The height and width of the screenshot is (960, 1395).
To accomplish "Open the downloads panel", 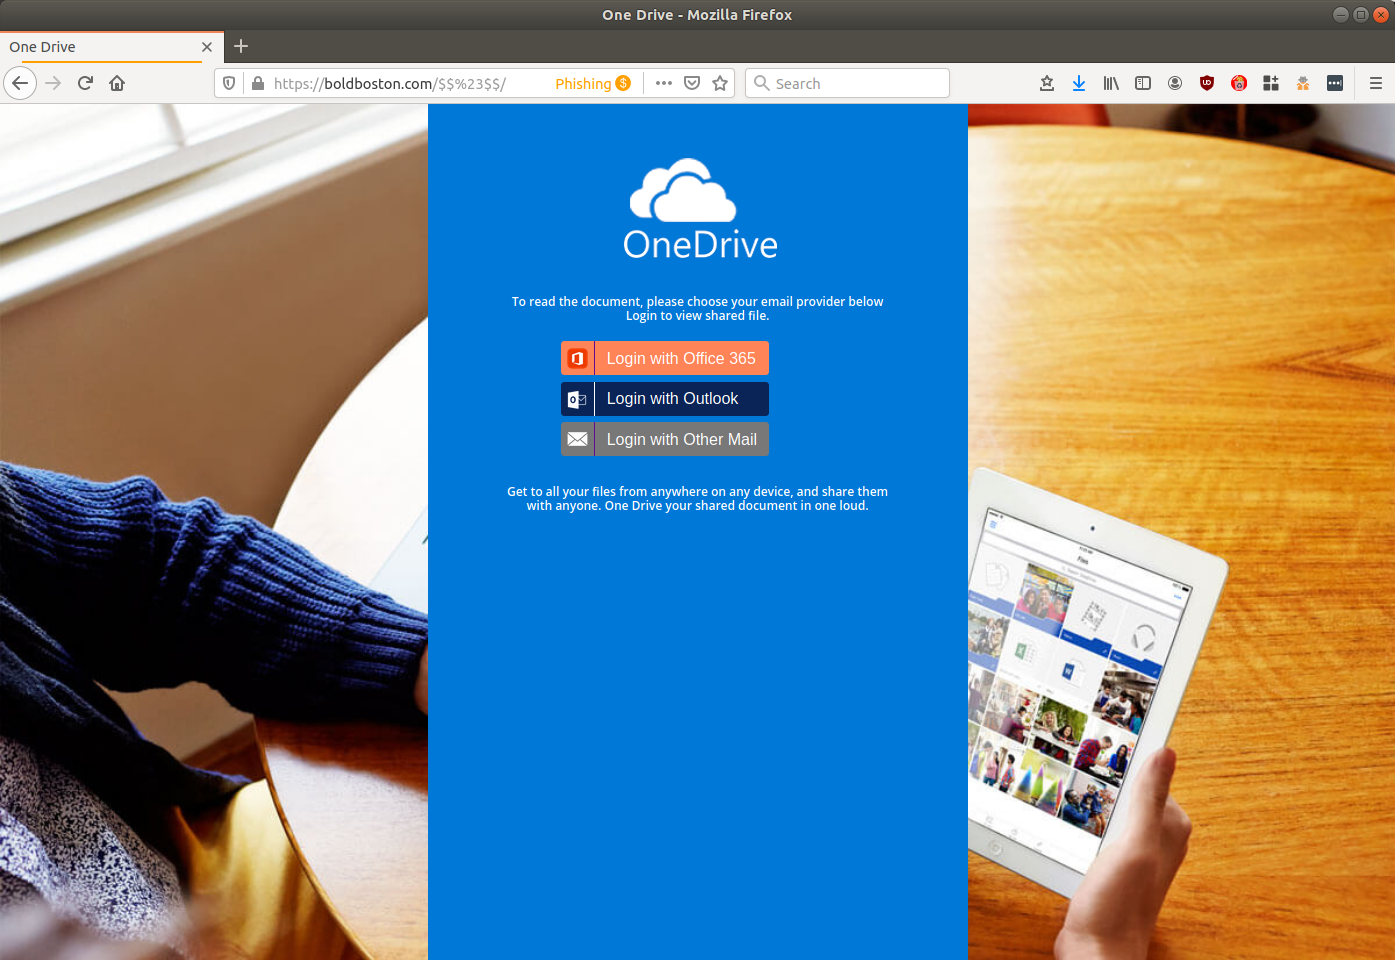I will tap(1079, 83).
